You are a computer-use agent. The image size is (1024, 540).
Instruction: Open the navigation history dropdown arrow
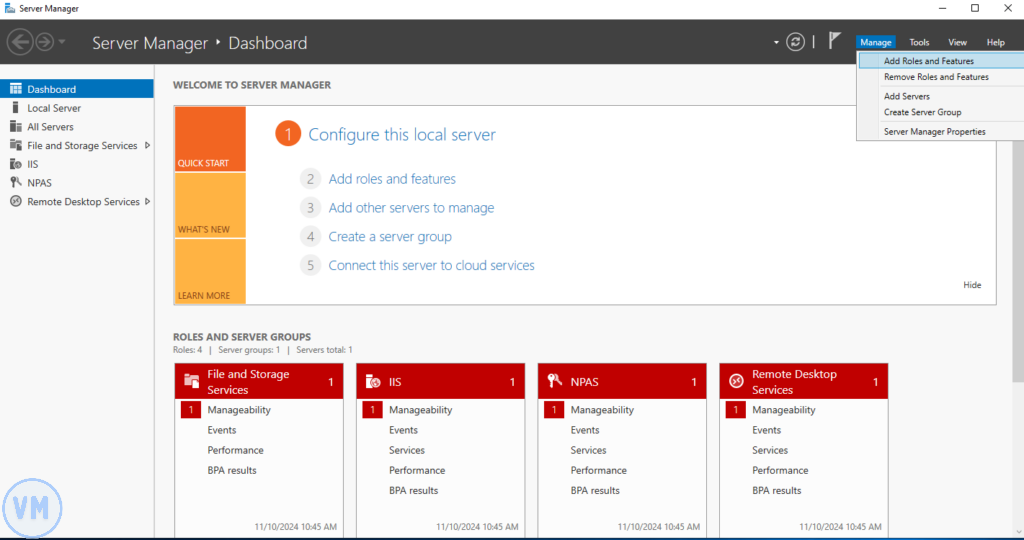pyautogui.click(x=63, y=42)
